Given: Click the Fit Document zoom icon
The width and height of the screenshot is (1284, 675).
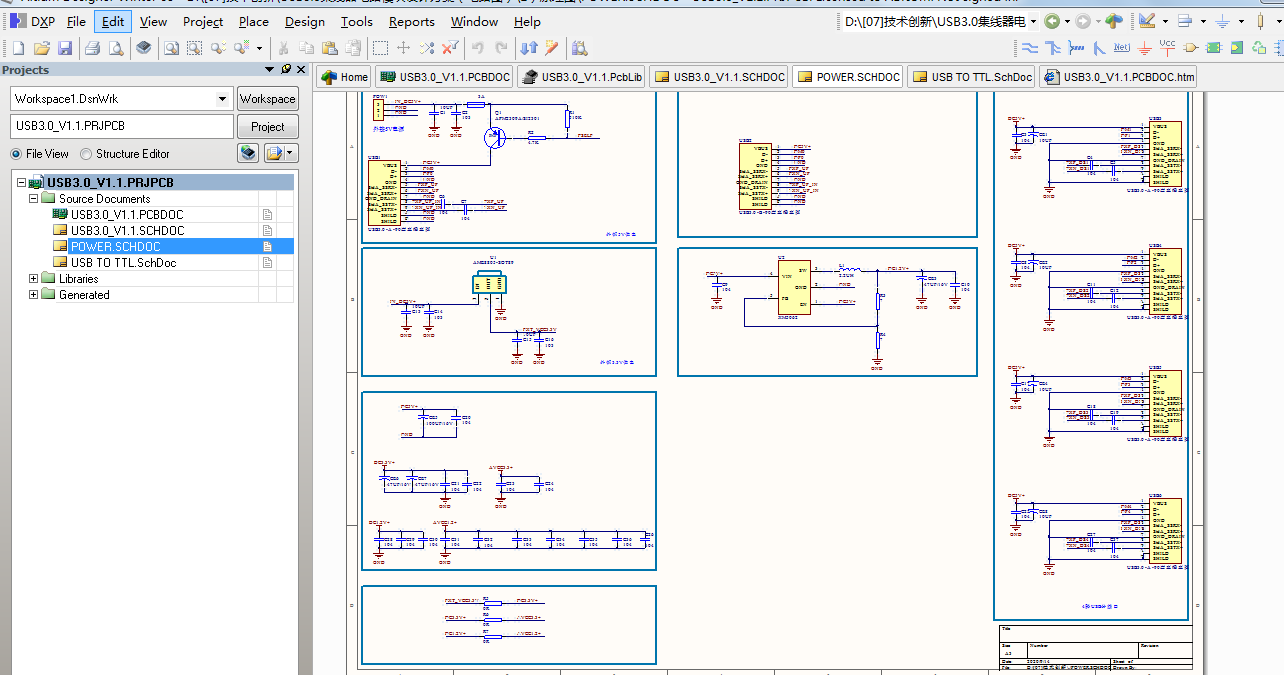Looking at the screenshot, I should pyautogui.click(x=171, y=47).
